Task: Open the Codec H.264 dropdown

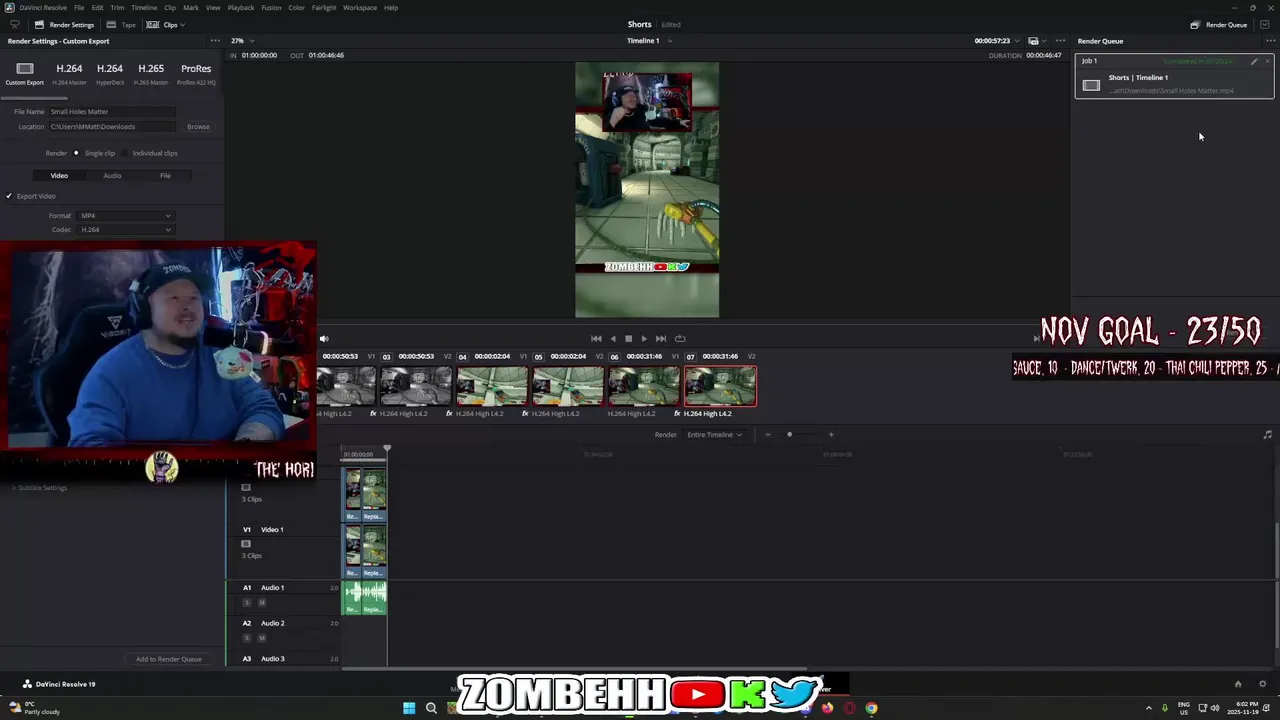Action: point(125,230)
